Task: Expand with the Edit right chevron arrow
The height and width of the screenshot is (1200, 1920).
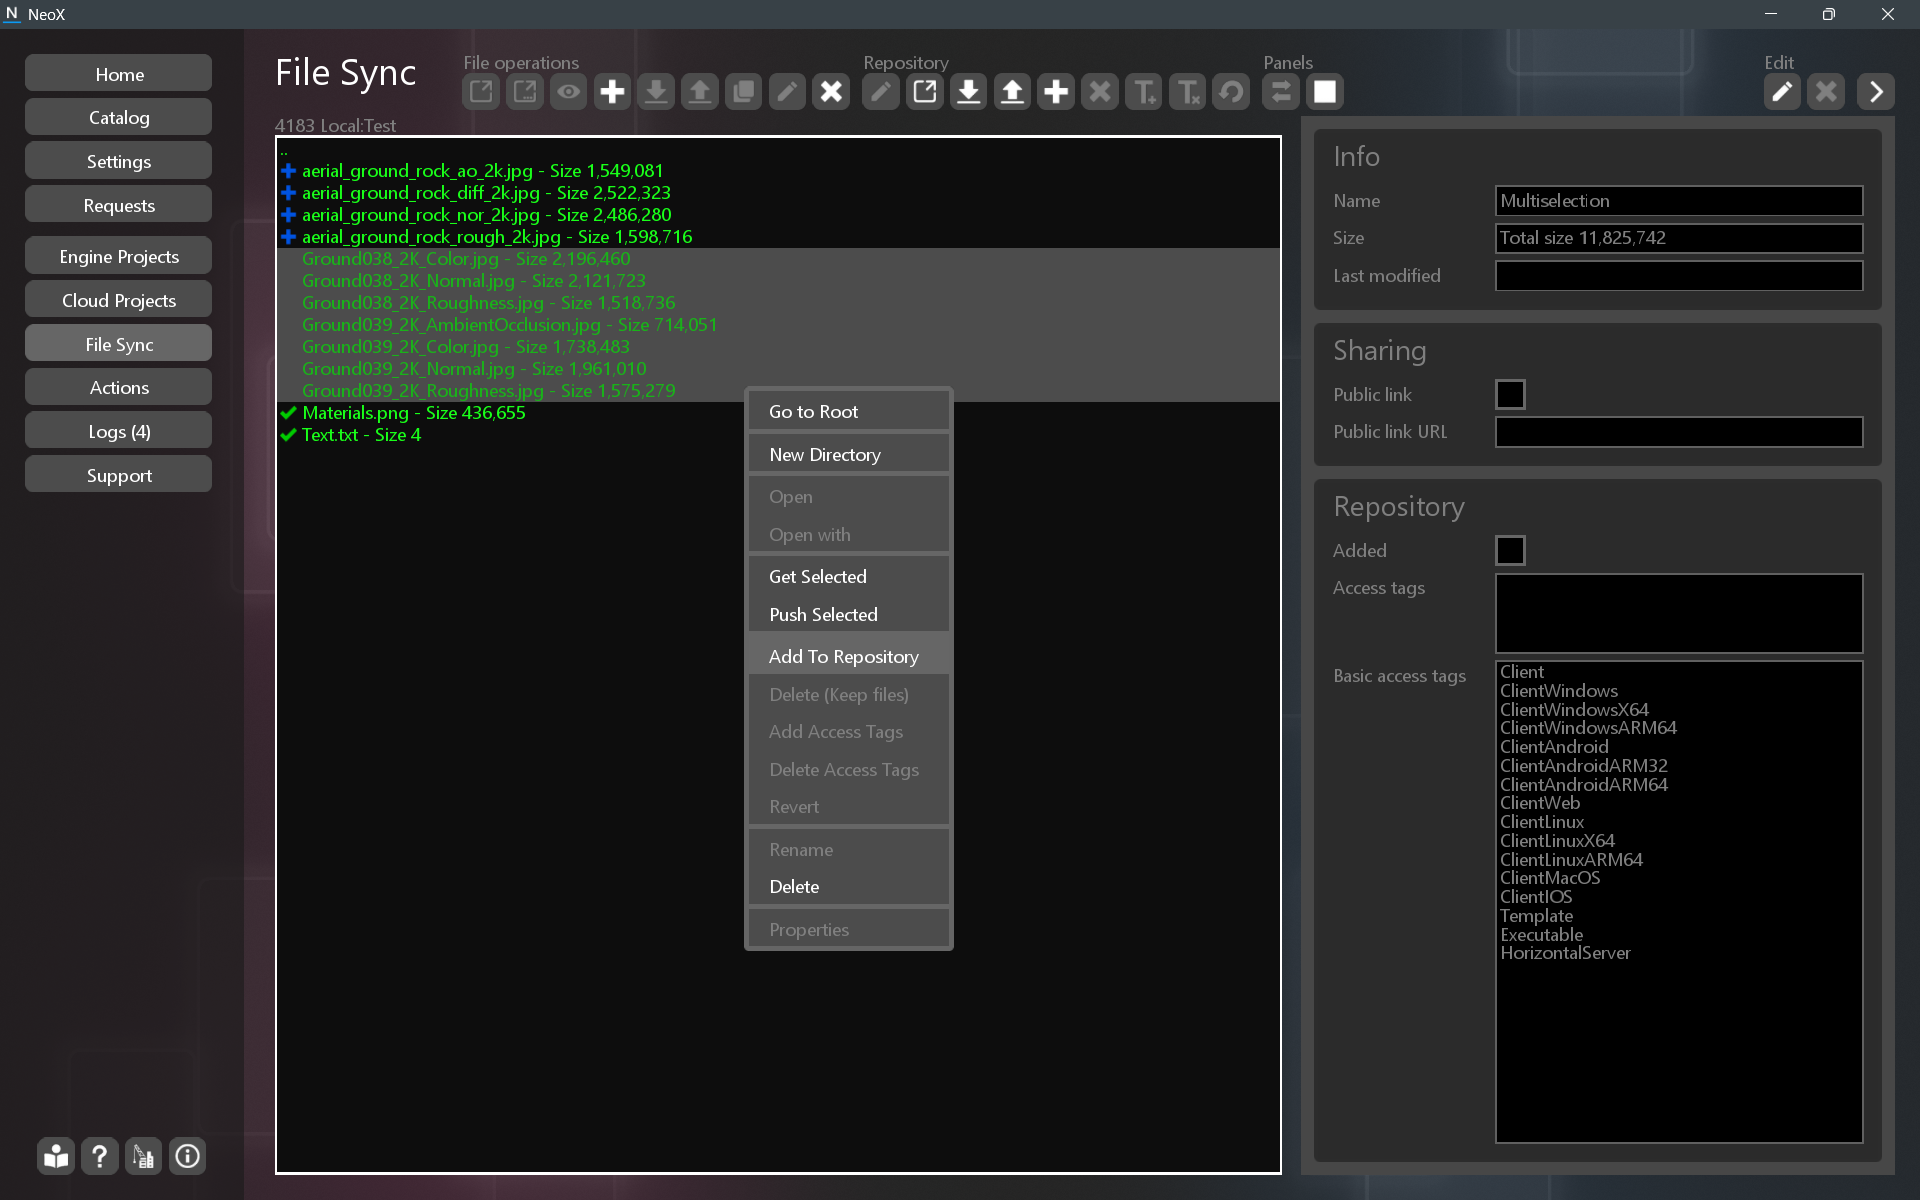Action: (1876, 92)
